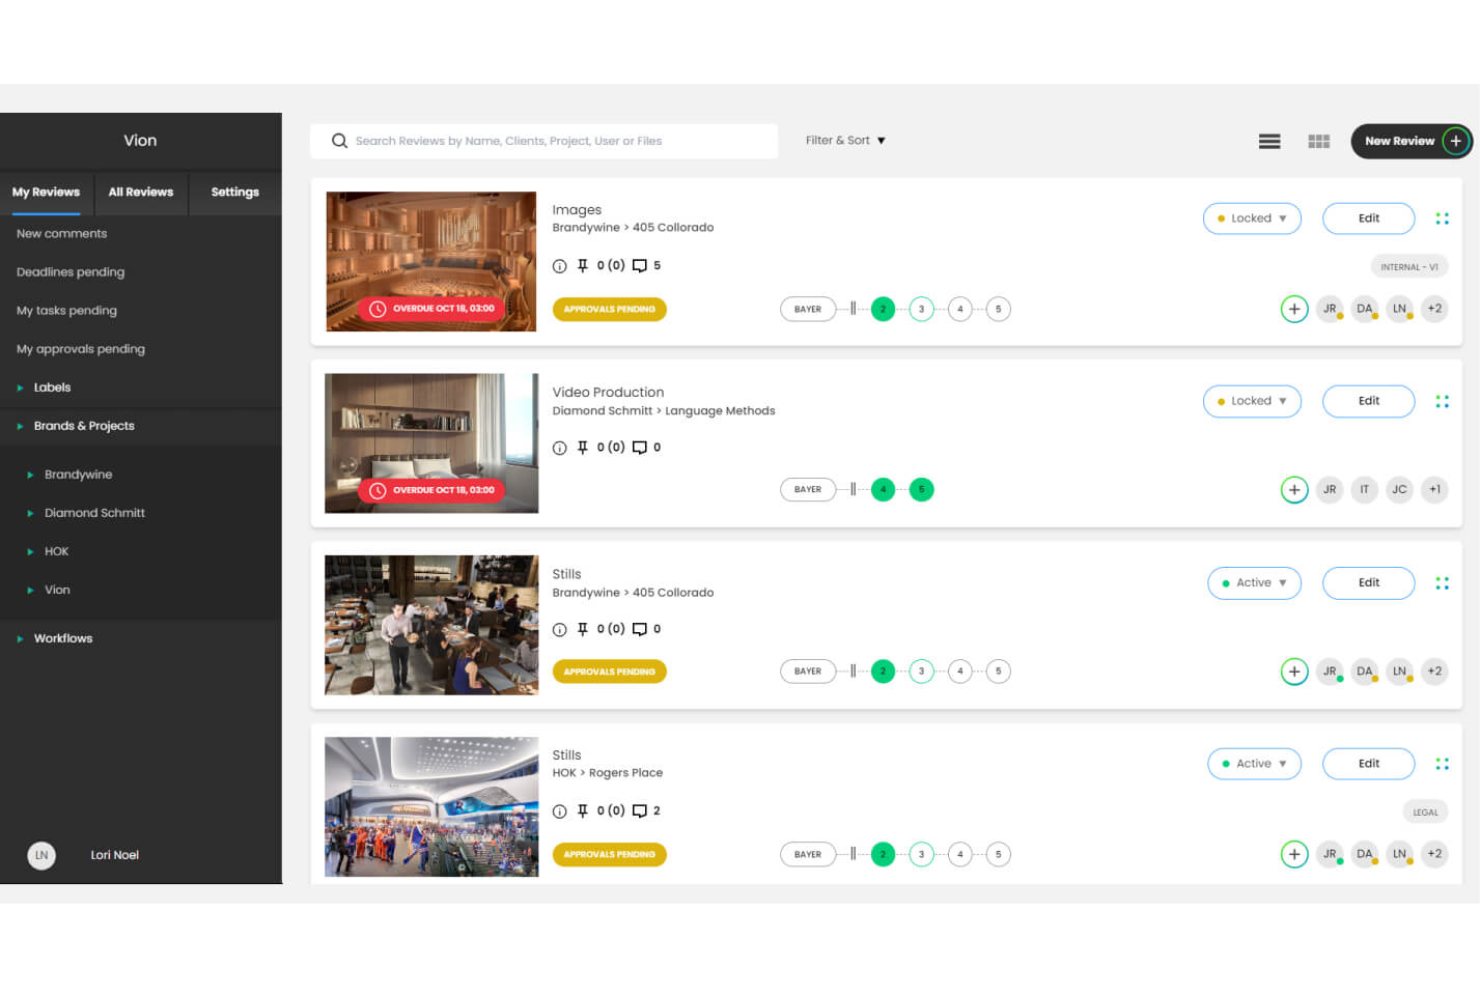This screenshot has height=987, width=1480.
Task: Click the info icon on the Brandywine Stills review
Action: (559, 629)
